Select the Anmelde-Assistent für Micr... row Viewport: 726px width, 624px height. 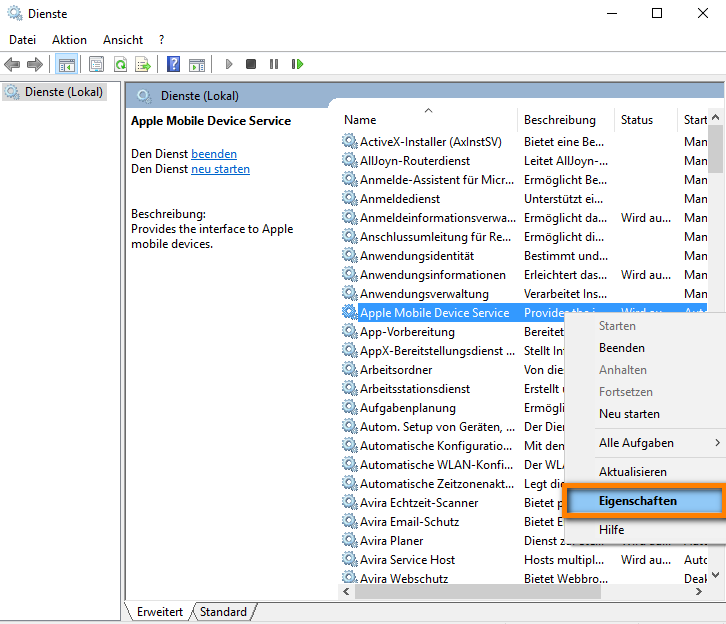click(525, 180)
